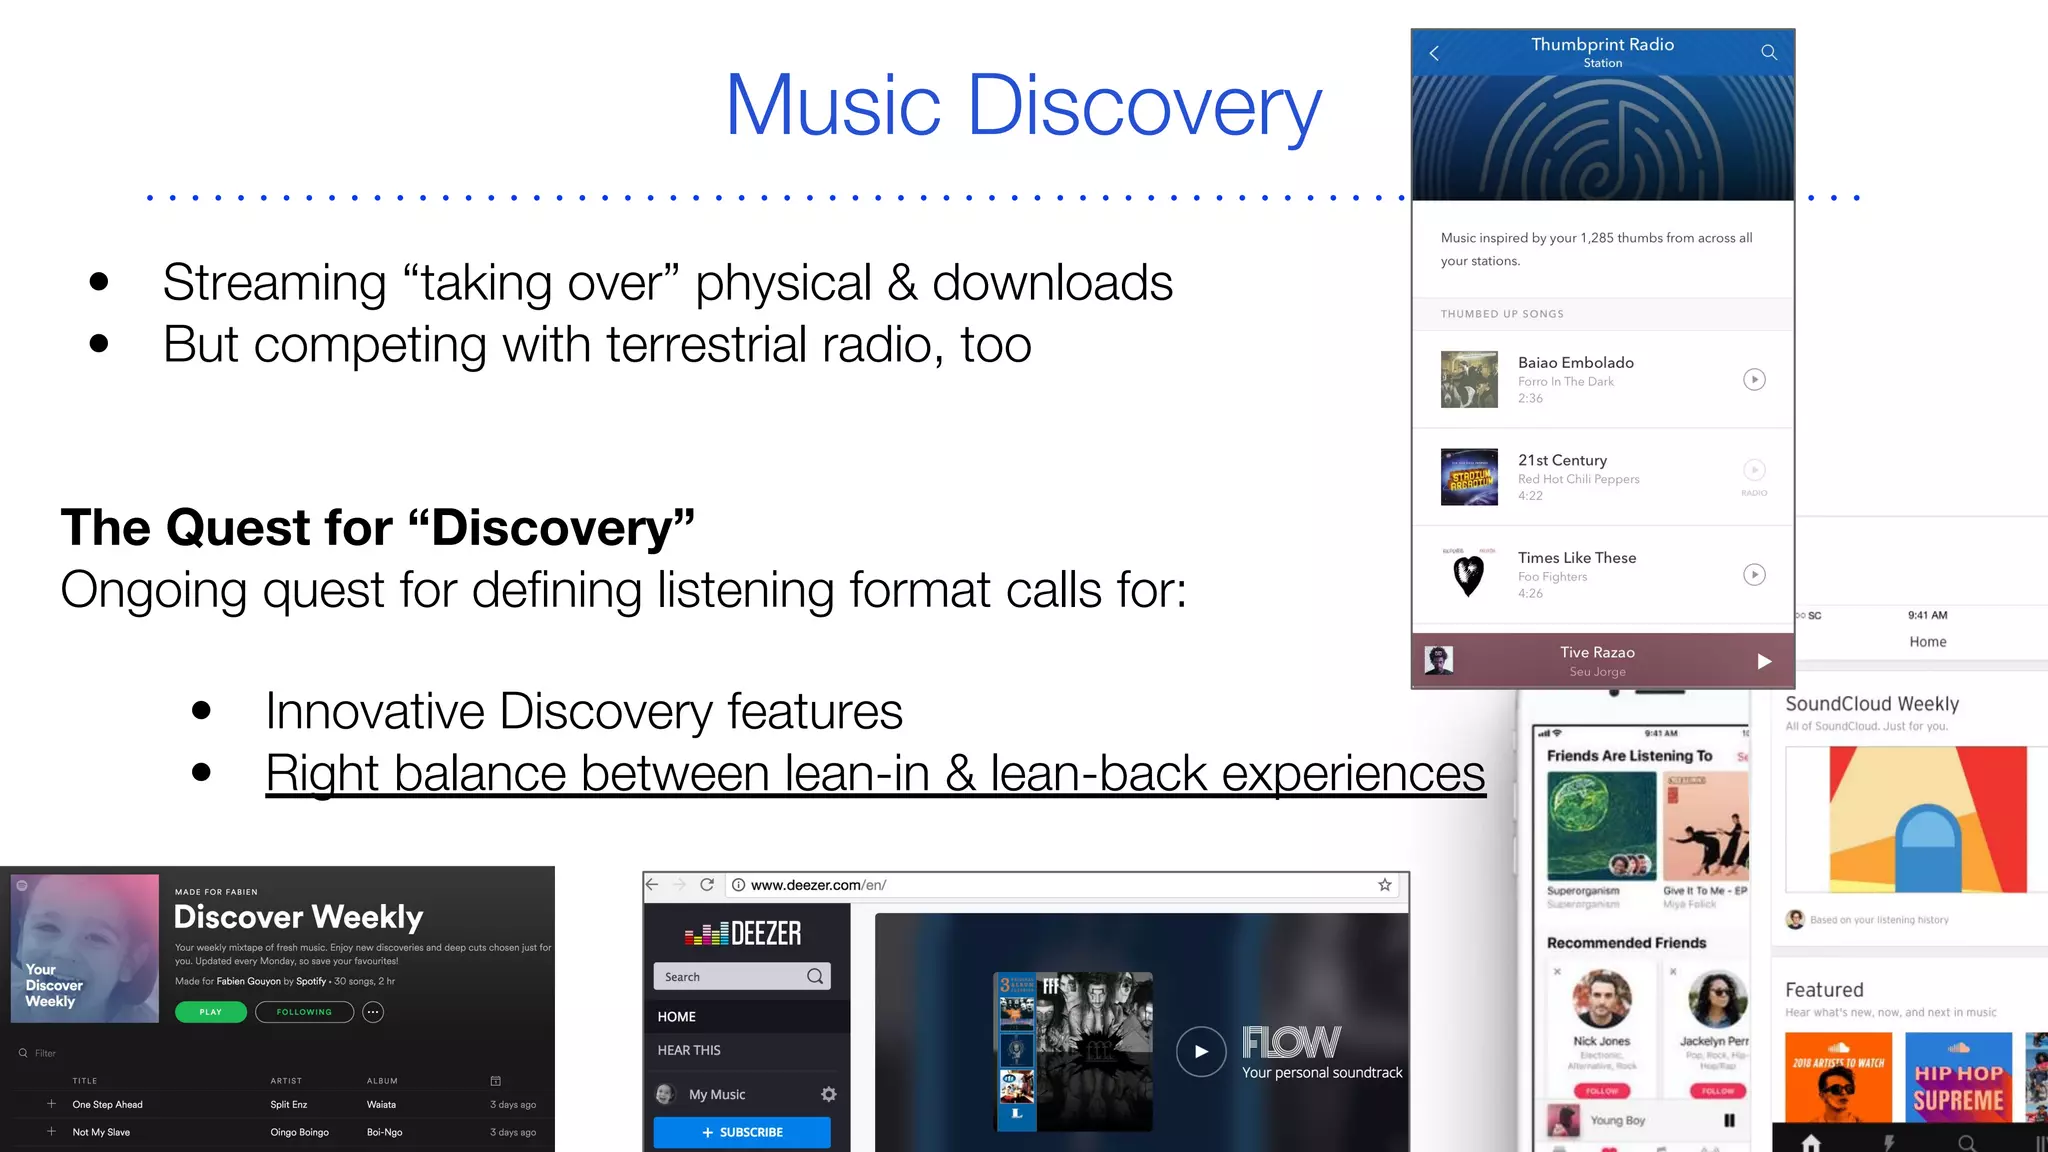Image resolution: width=2048 pixels, height=1152 pixels.
Task: Open Hip Hop Supreme playlist
Action: coord(1958,1078)
